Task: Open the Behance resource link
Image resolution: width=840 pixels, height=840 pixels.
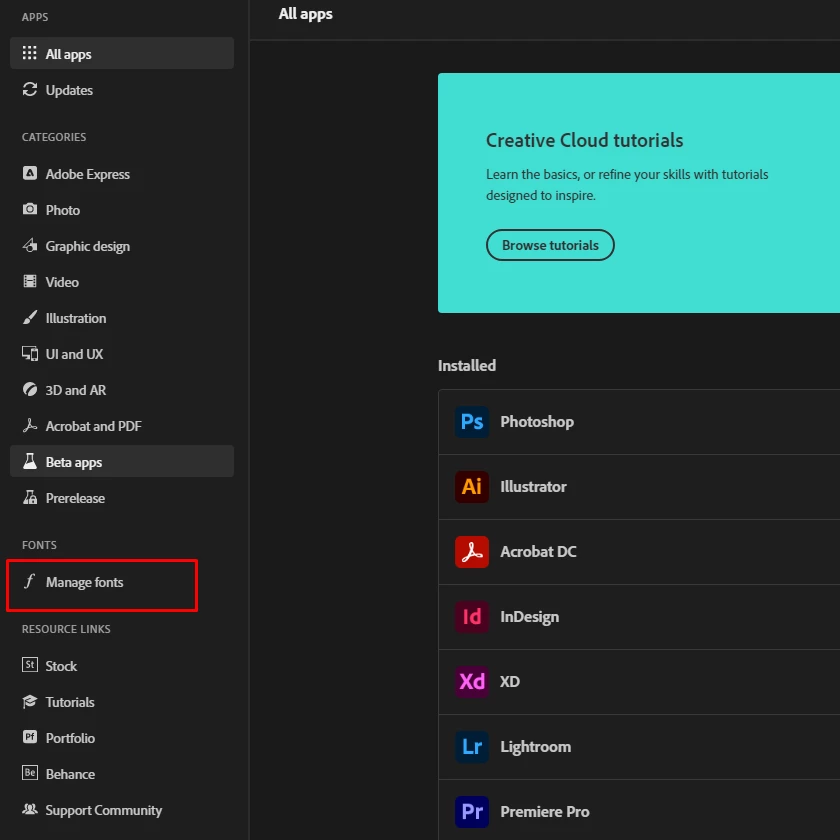Action: click(122, 774)
